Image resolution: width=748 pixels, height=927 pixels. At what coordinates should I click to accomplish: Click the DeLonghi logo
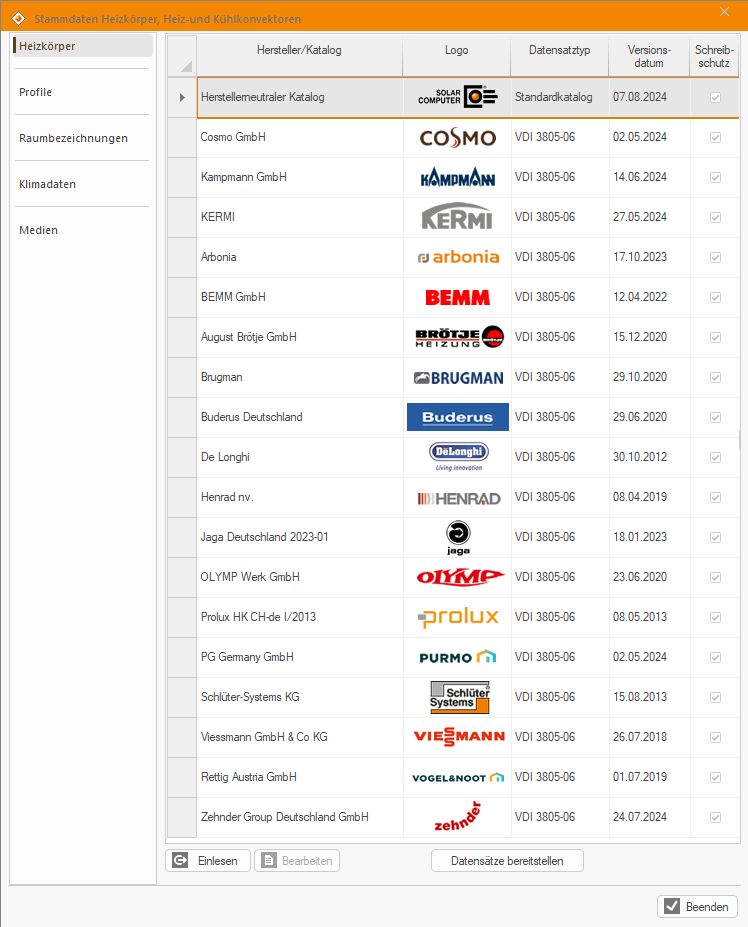[x=458, y=457]
